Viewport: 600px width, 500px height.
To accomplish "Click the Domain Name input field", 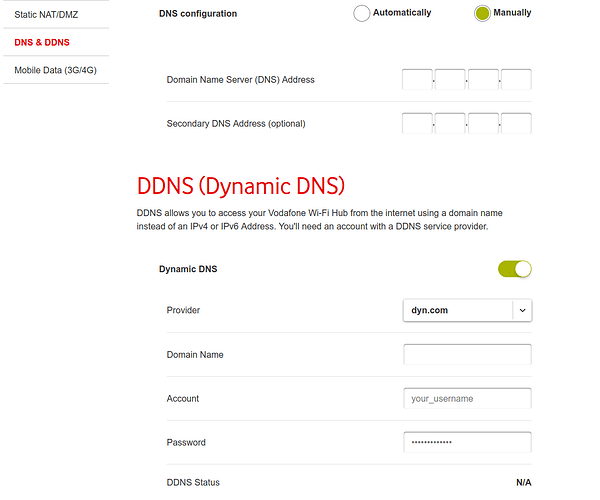I will point(467,354).
